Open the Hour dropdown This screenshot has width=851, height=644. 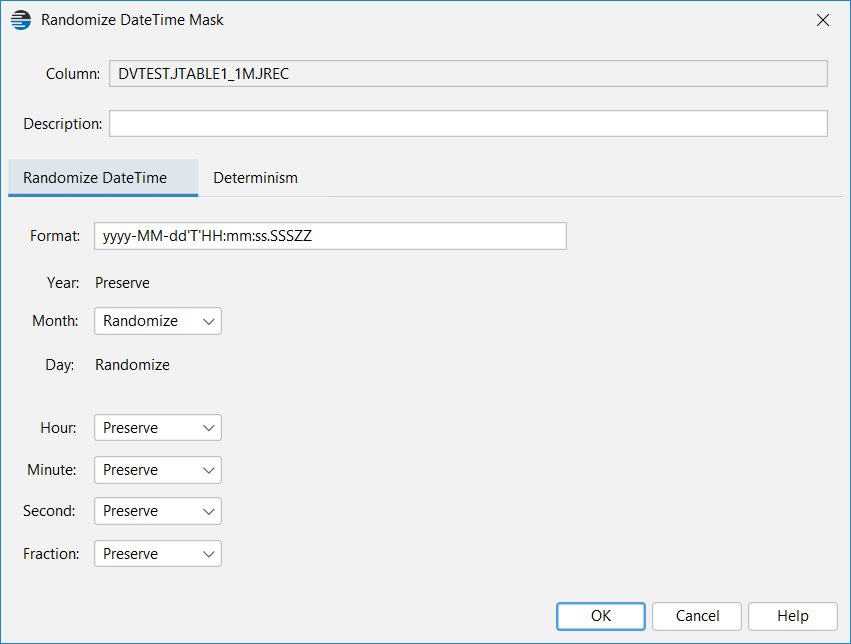157,428
